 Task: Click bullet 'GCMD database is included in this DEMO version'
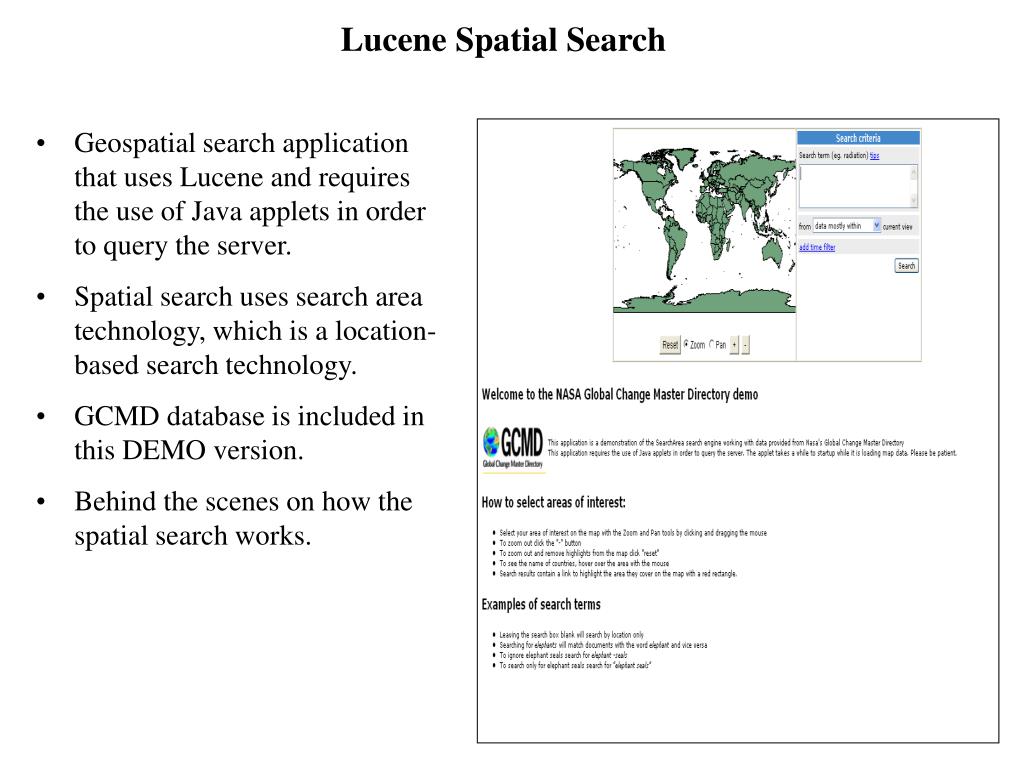coord(249,433)
